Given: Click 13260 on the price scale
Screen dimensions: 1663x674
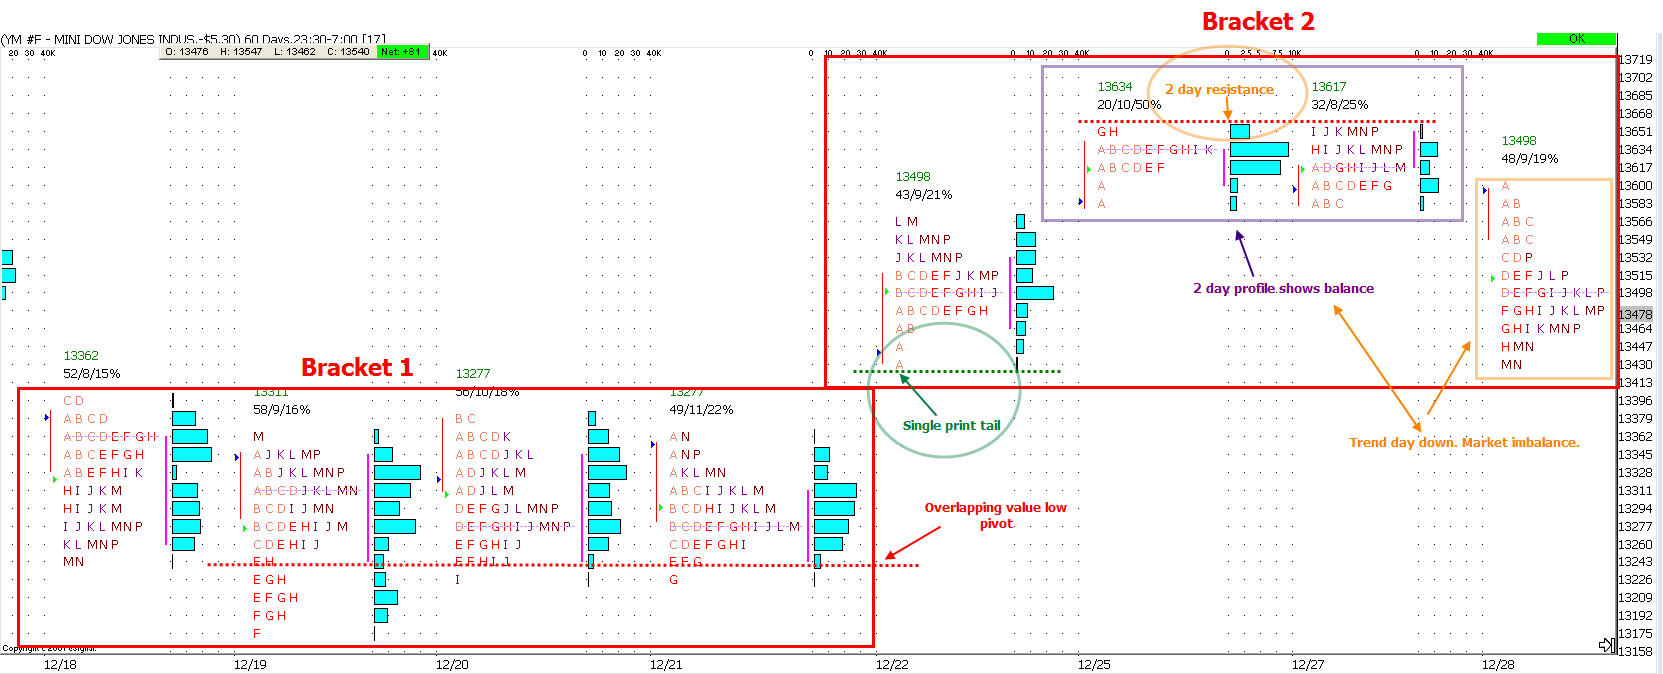Looking at the screenshot, I should tap(1636, 545).
